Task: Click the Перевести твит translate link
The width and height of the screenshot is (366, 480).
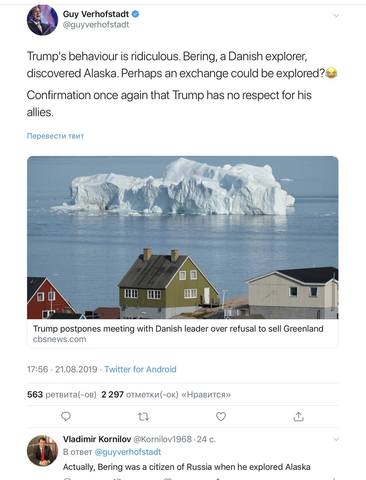Action: 55,136
